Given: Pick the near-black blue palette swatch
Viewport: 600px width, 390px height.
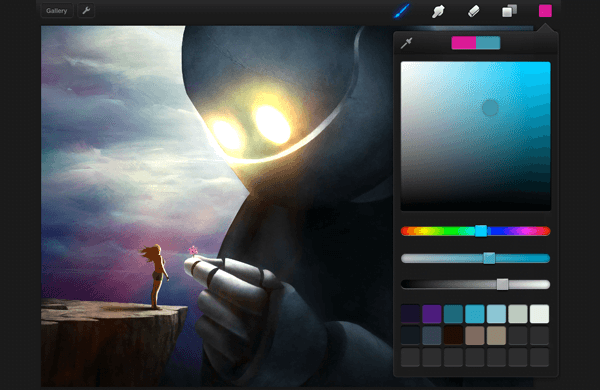Looking at the screenshot, I should pos(411,335).
